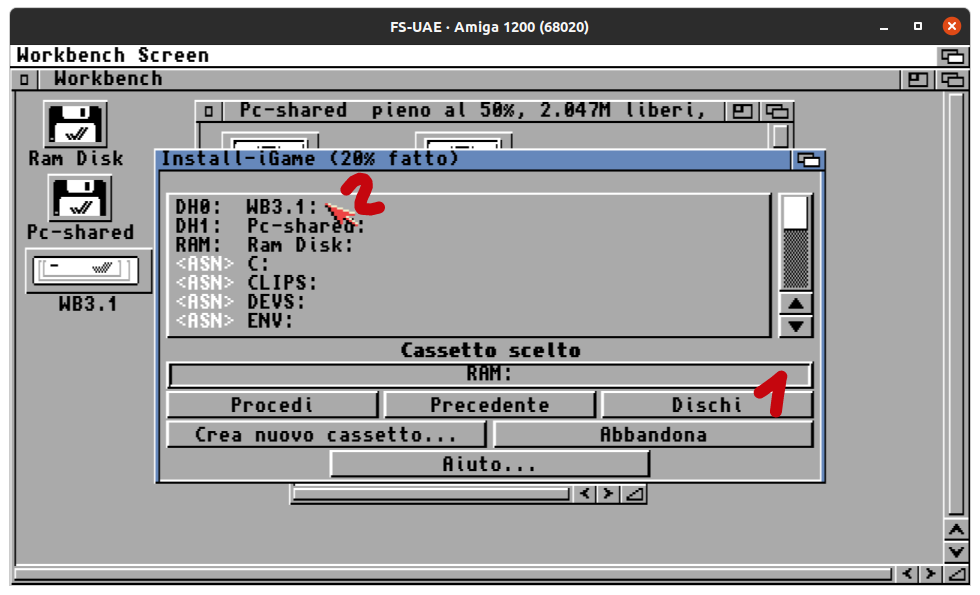Minimize the FS-UAE emulator window

pos(884,27)
